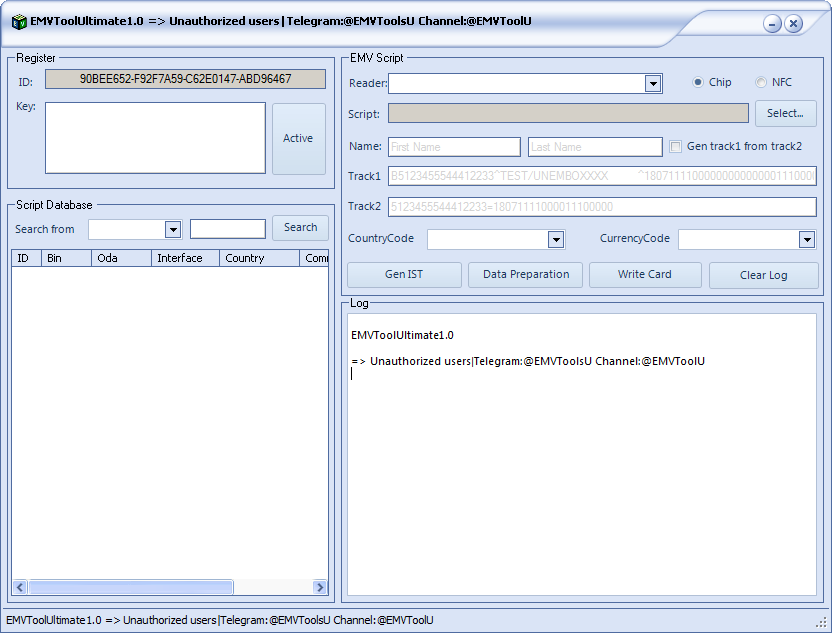The height and width of the screenshot is (633, 832).
Task: Click the script database scrollbar left arrow
Action: 20,587
